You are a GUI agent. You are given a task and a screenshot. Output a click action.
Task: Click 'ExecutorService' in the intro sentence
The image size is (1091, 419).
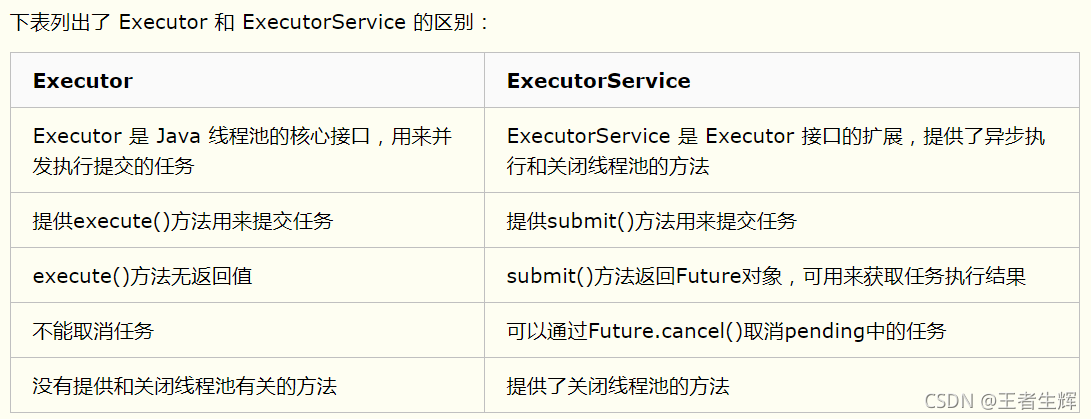pyautogui.click(x=324, y=22)
